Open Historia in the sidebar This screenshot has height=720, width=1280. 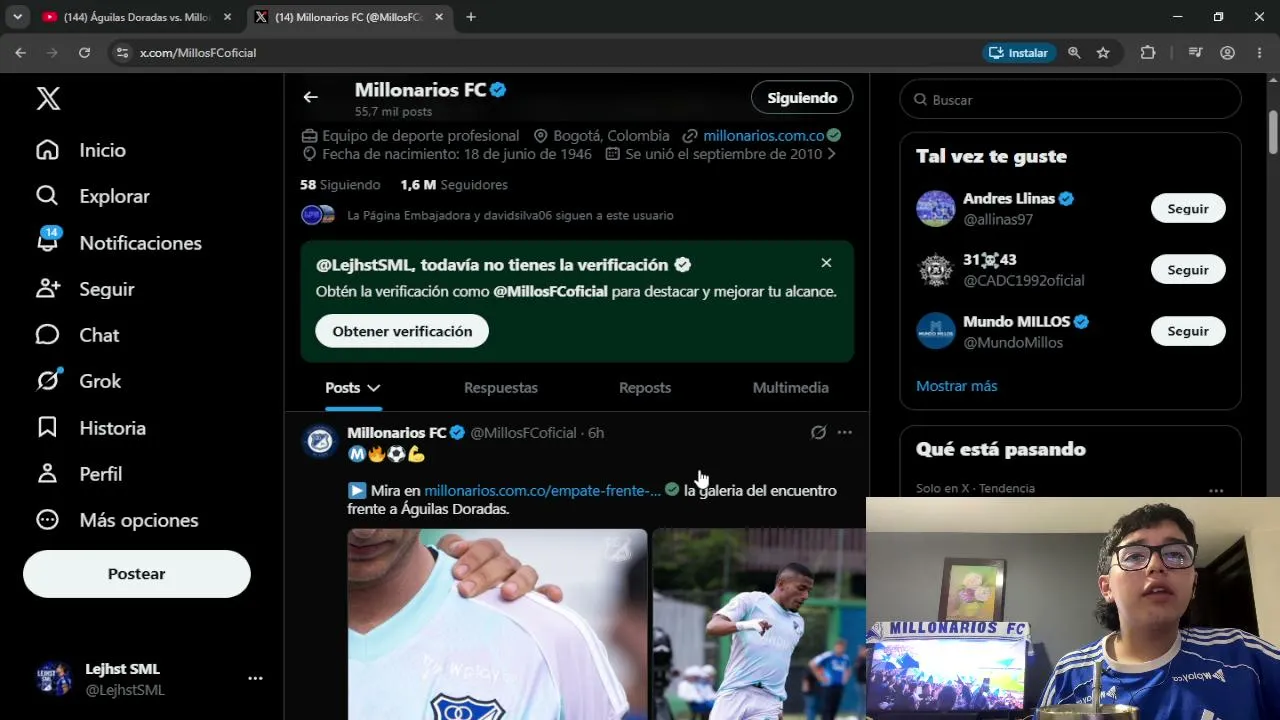click(90, 428)
